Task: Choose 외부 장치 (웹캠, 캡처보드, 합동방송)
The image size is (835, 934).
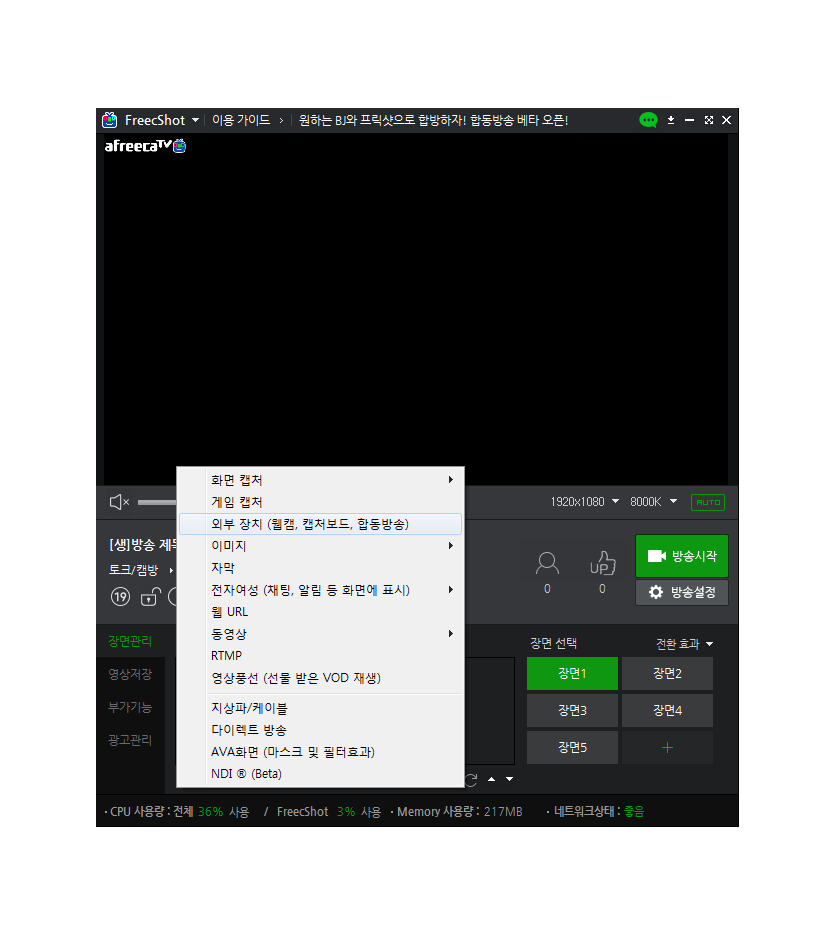Action: coord(320,524)
